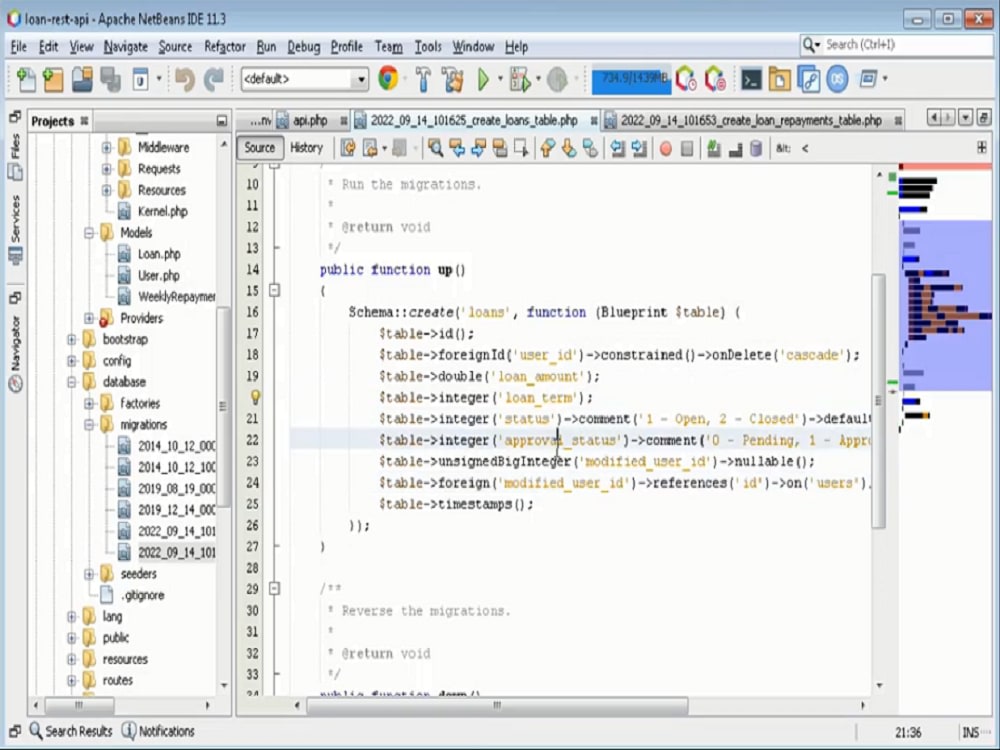Image resolution: width=1000 pixels, height=750 pixels.
Task: Close the api.php tab
Action: 344,121
